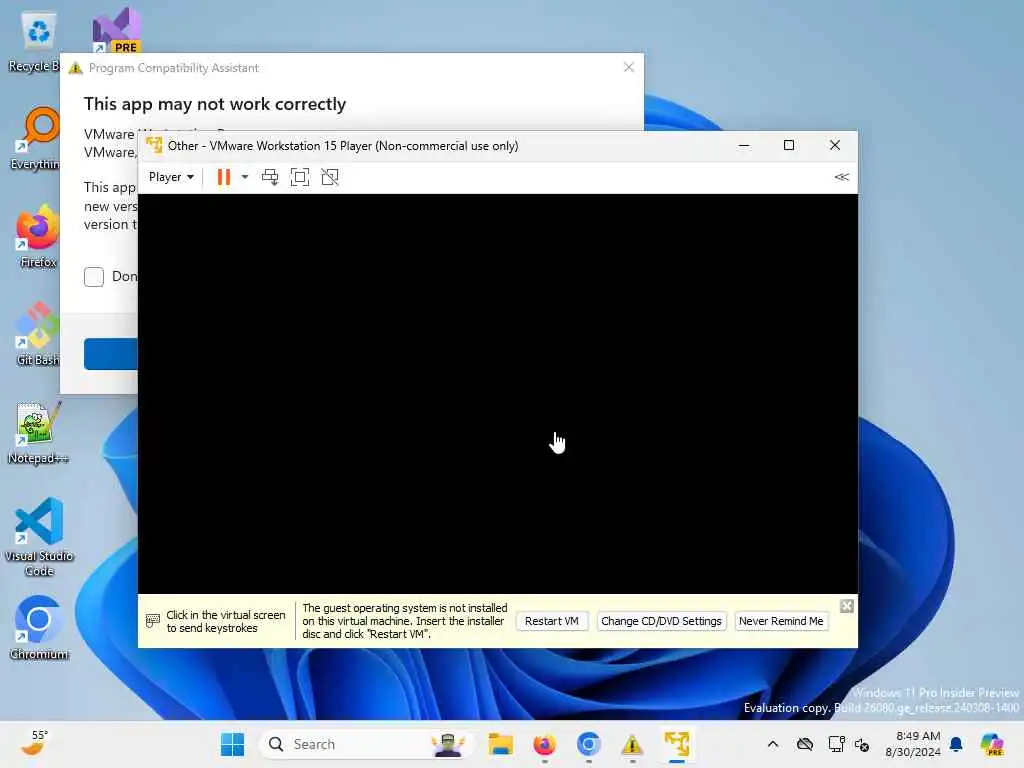Pause the virtual machine with the orange pause icon
The image size is (1024, 768).
[223, 177]
